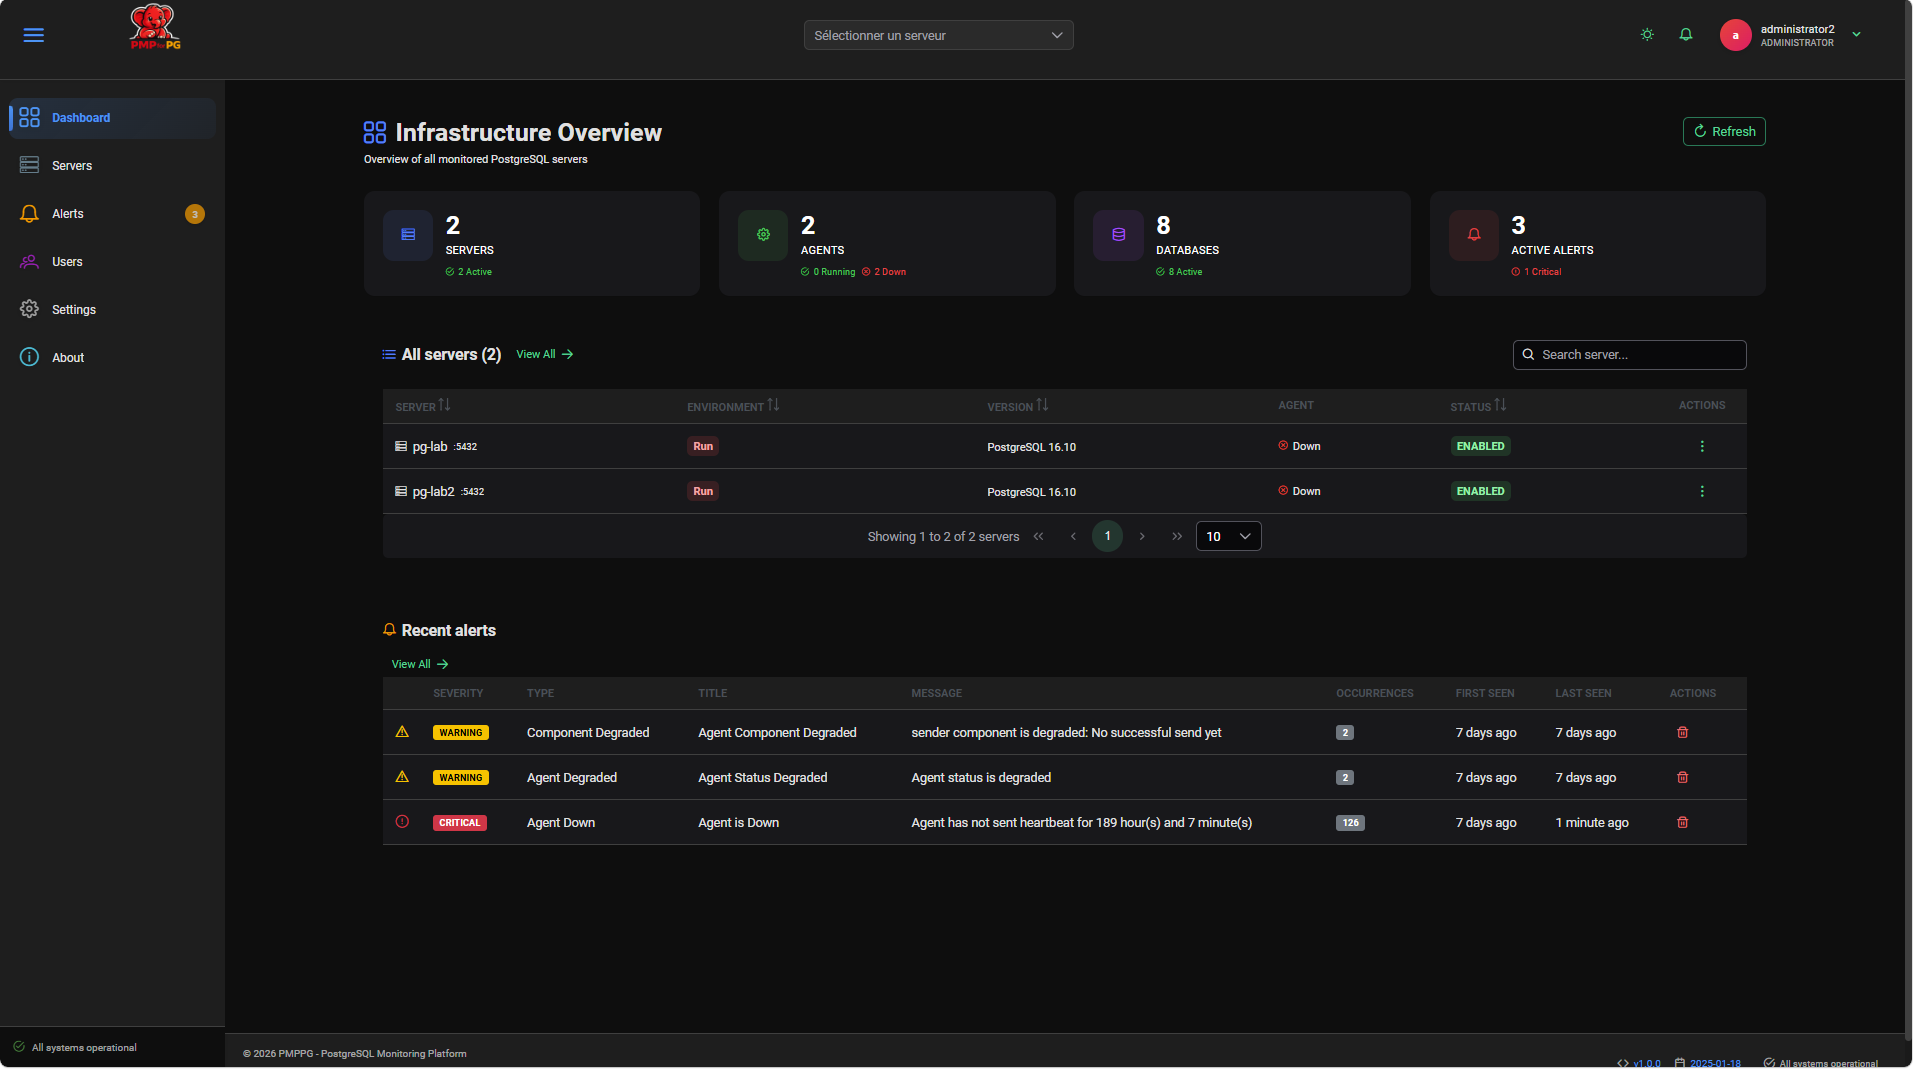Click View All under Recent alerts

click(x=420, y=665)
